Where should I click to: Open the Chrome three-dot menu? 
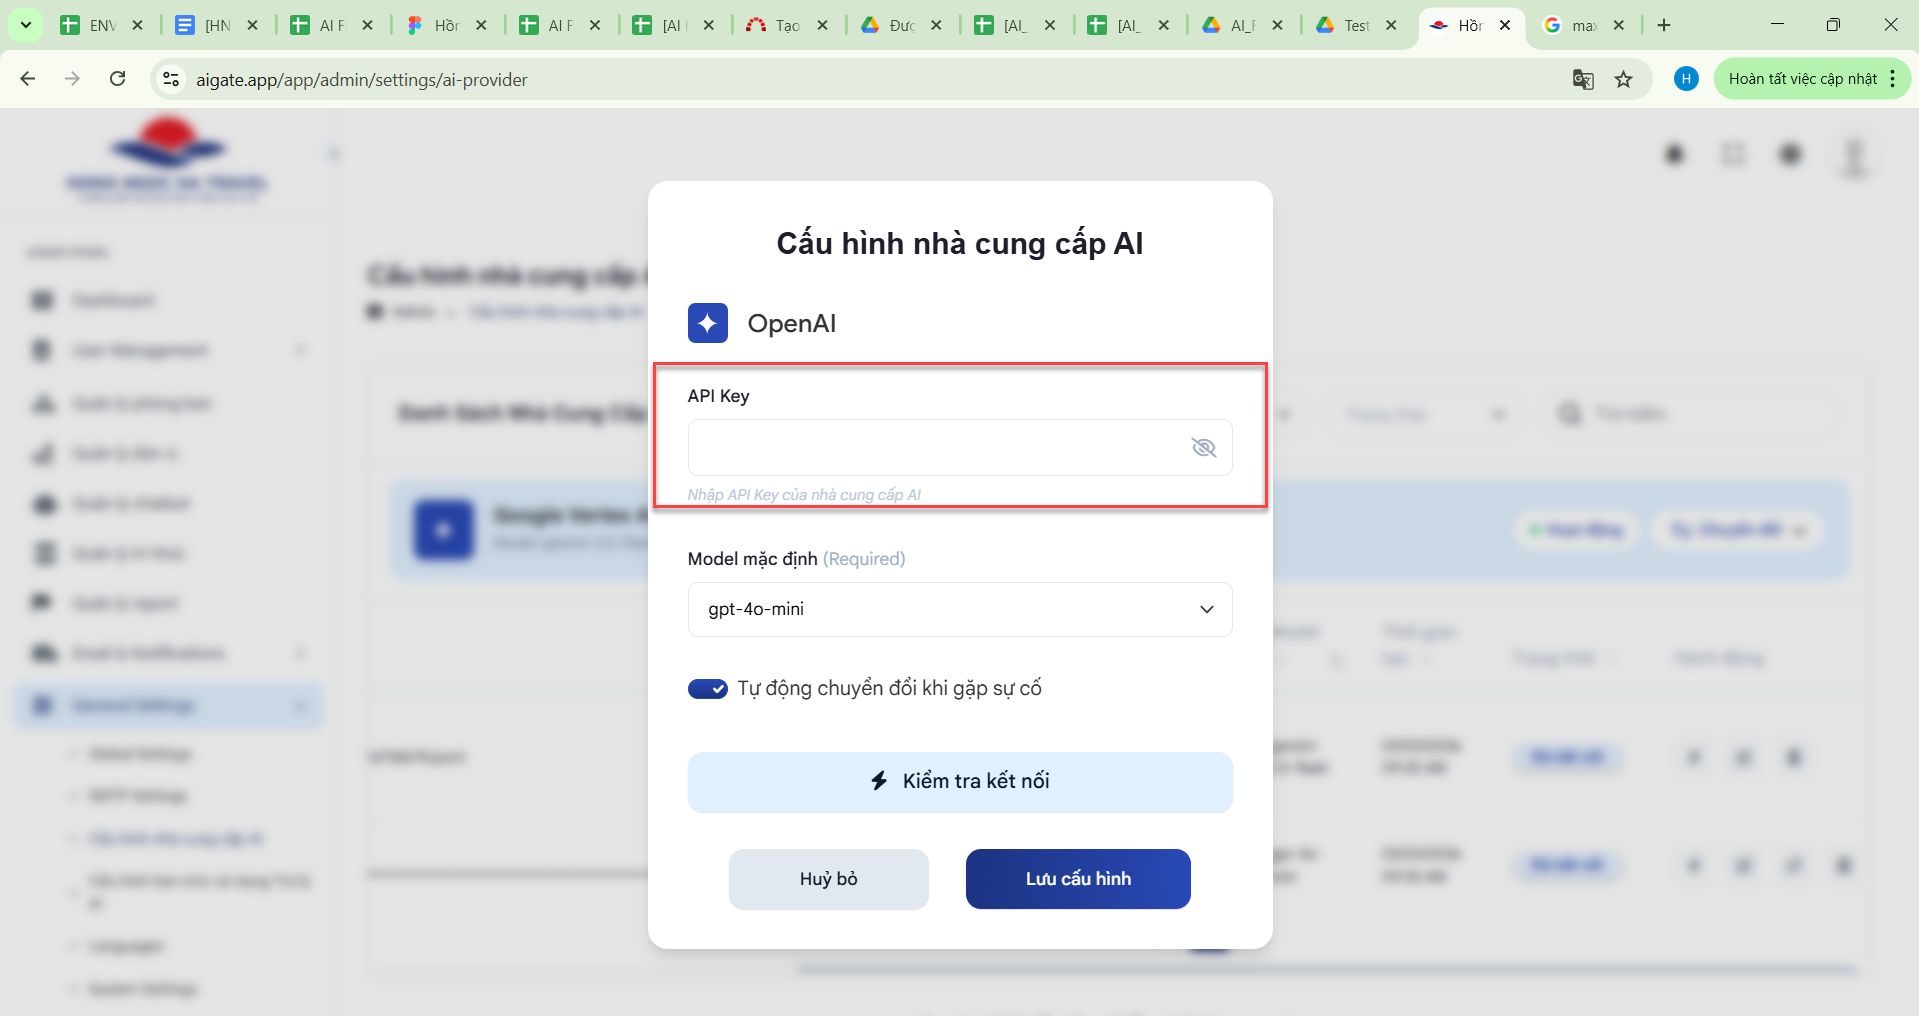click(x=1893, y=79)
